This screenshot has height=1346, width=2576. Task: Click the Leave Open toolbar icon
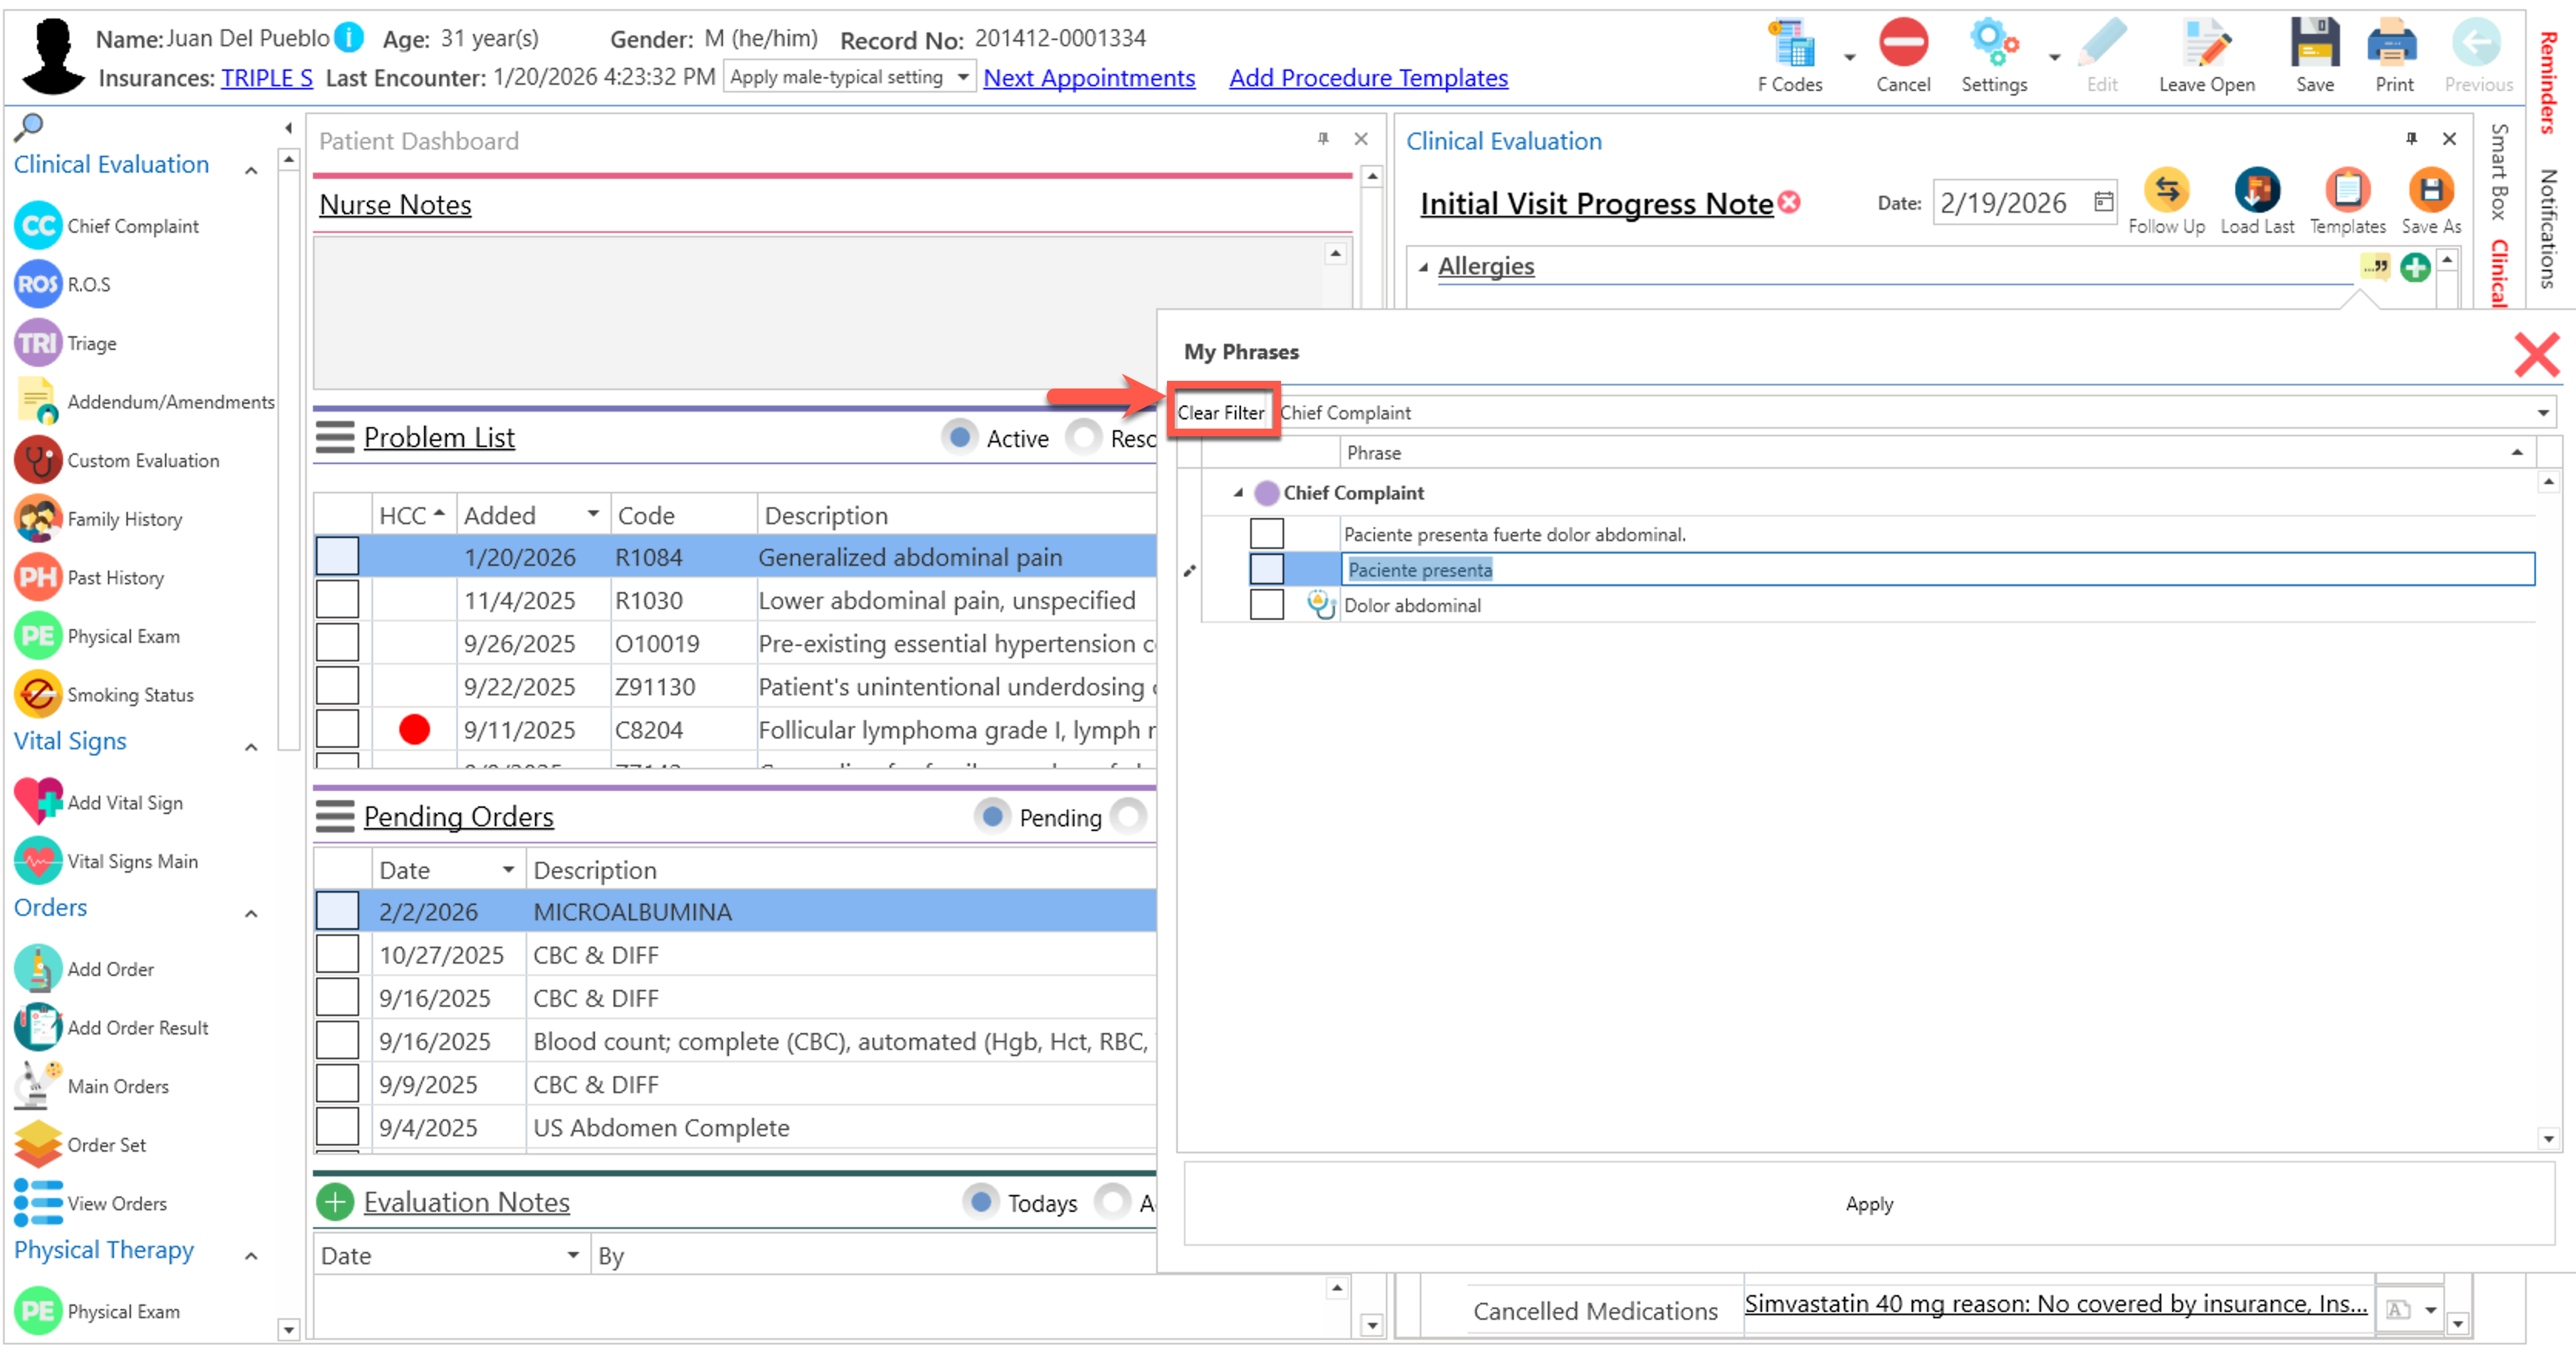(x=2205, y=45)
